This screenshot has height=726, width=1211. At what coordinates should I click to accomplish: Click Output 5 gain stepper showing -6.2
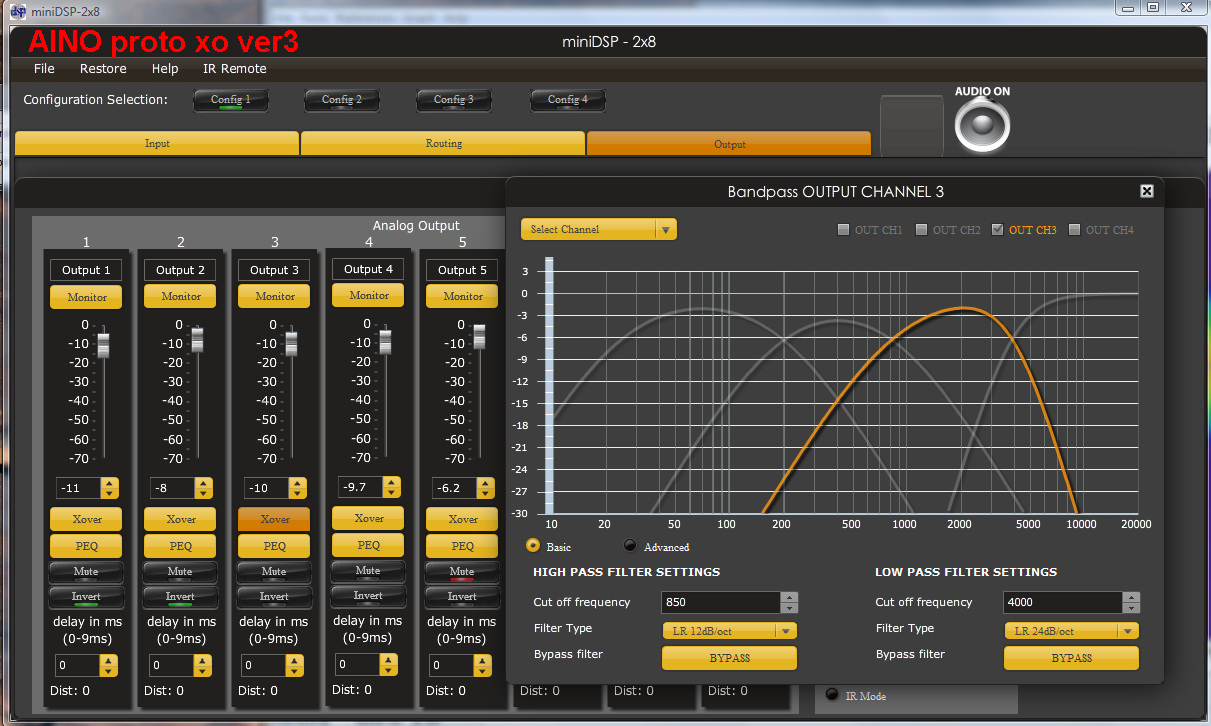click(486, 488)
